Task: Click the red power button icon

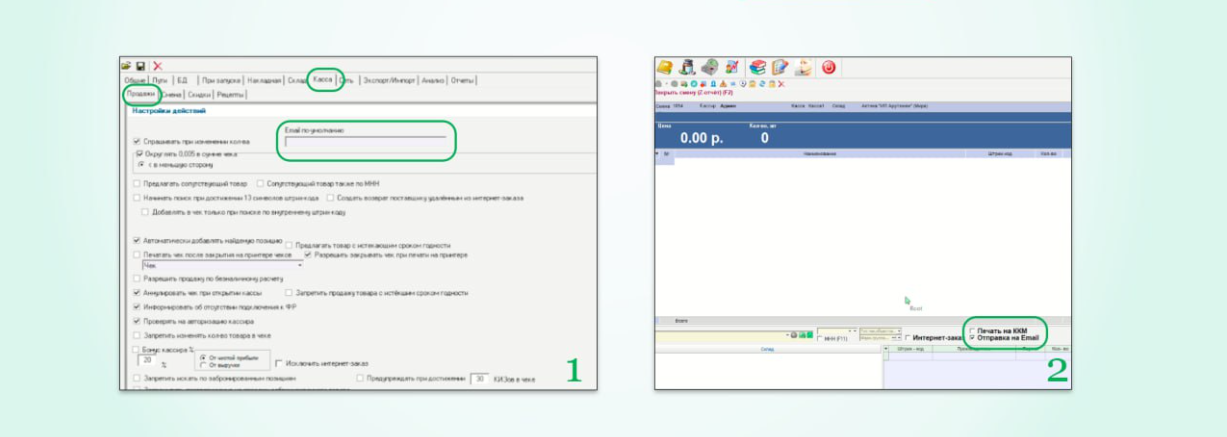Action: click(x=828, y=68)
